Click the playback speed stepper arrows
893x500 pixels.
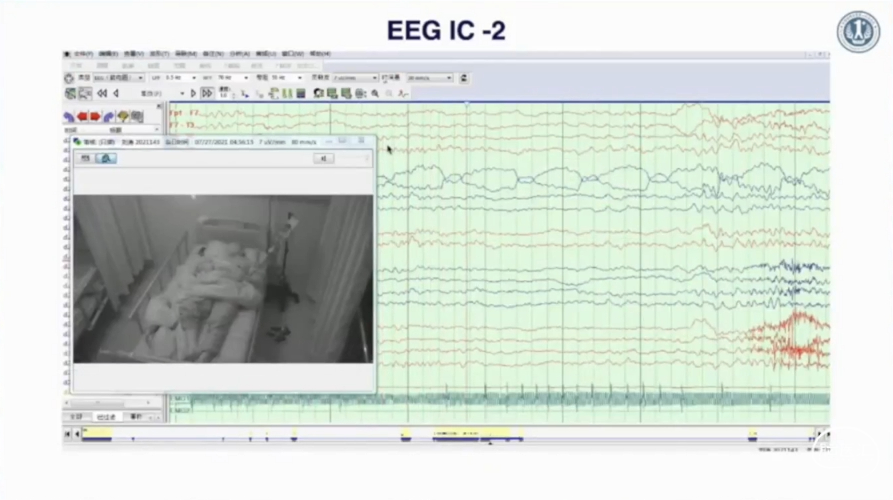click(234, 96)
